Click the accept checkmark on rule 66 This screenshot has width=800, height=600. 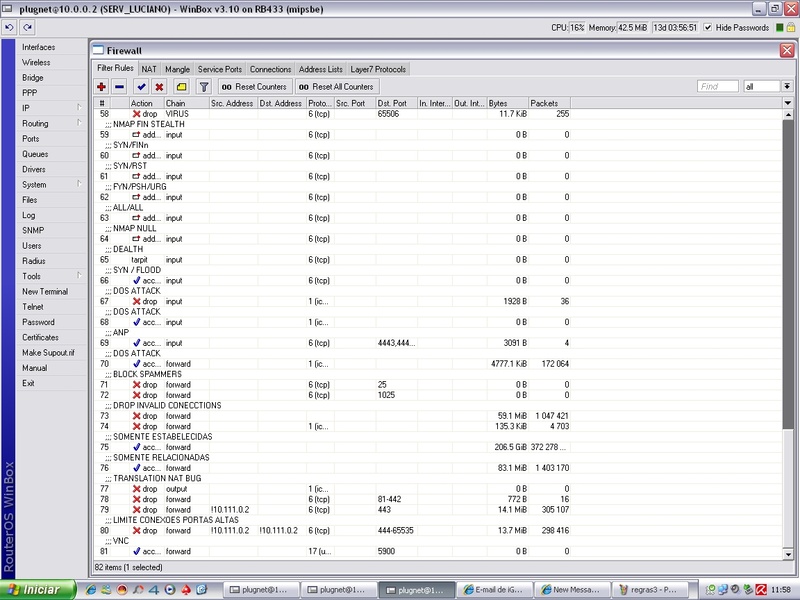[x=136, y=280]
